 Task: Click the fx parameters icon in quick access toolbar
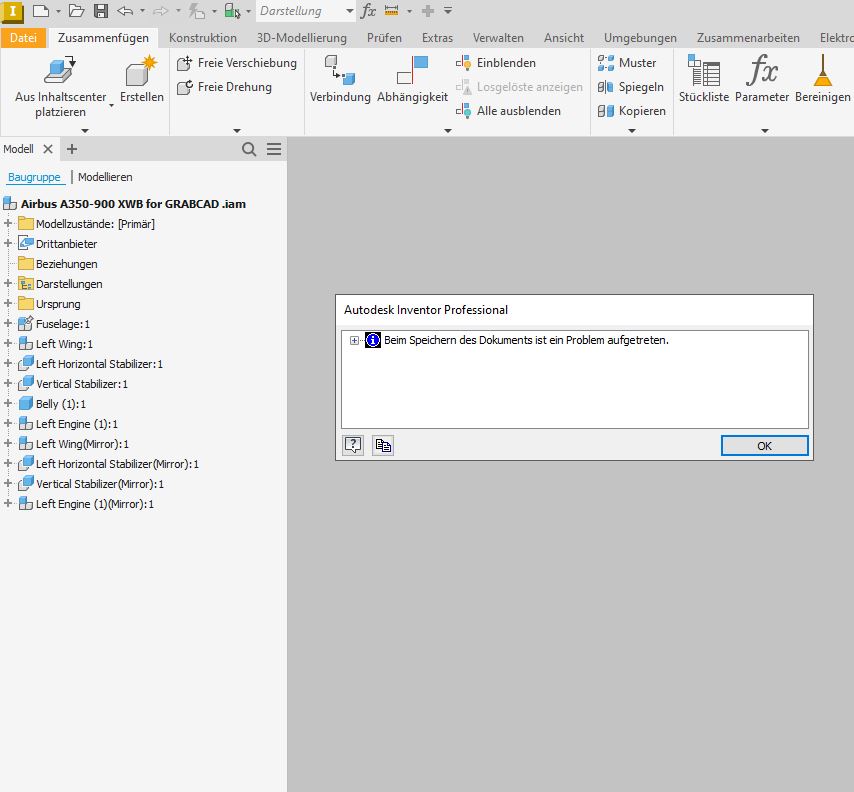(369, 11)
